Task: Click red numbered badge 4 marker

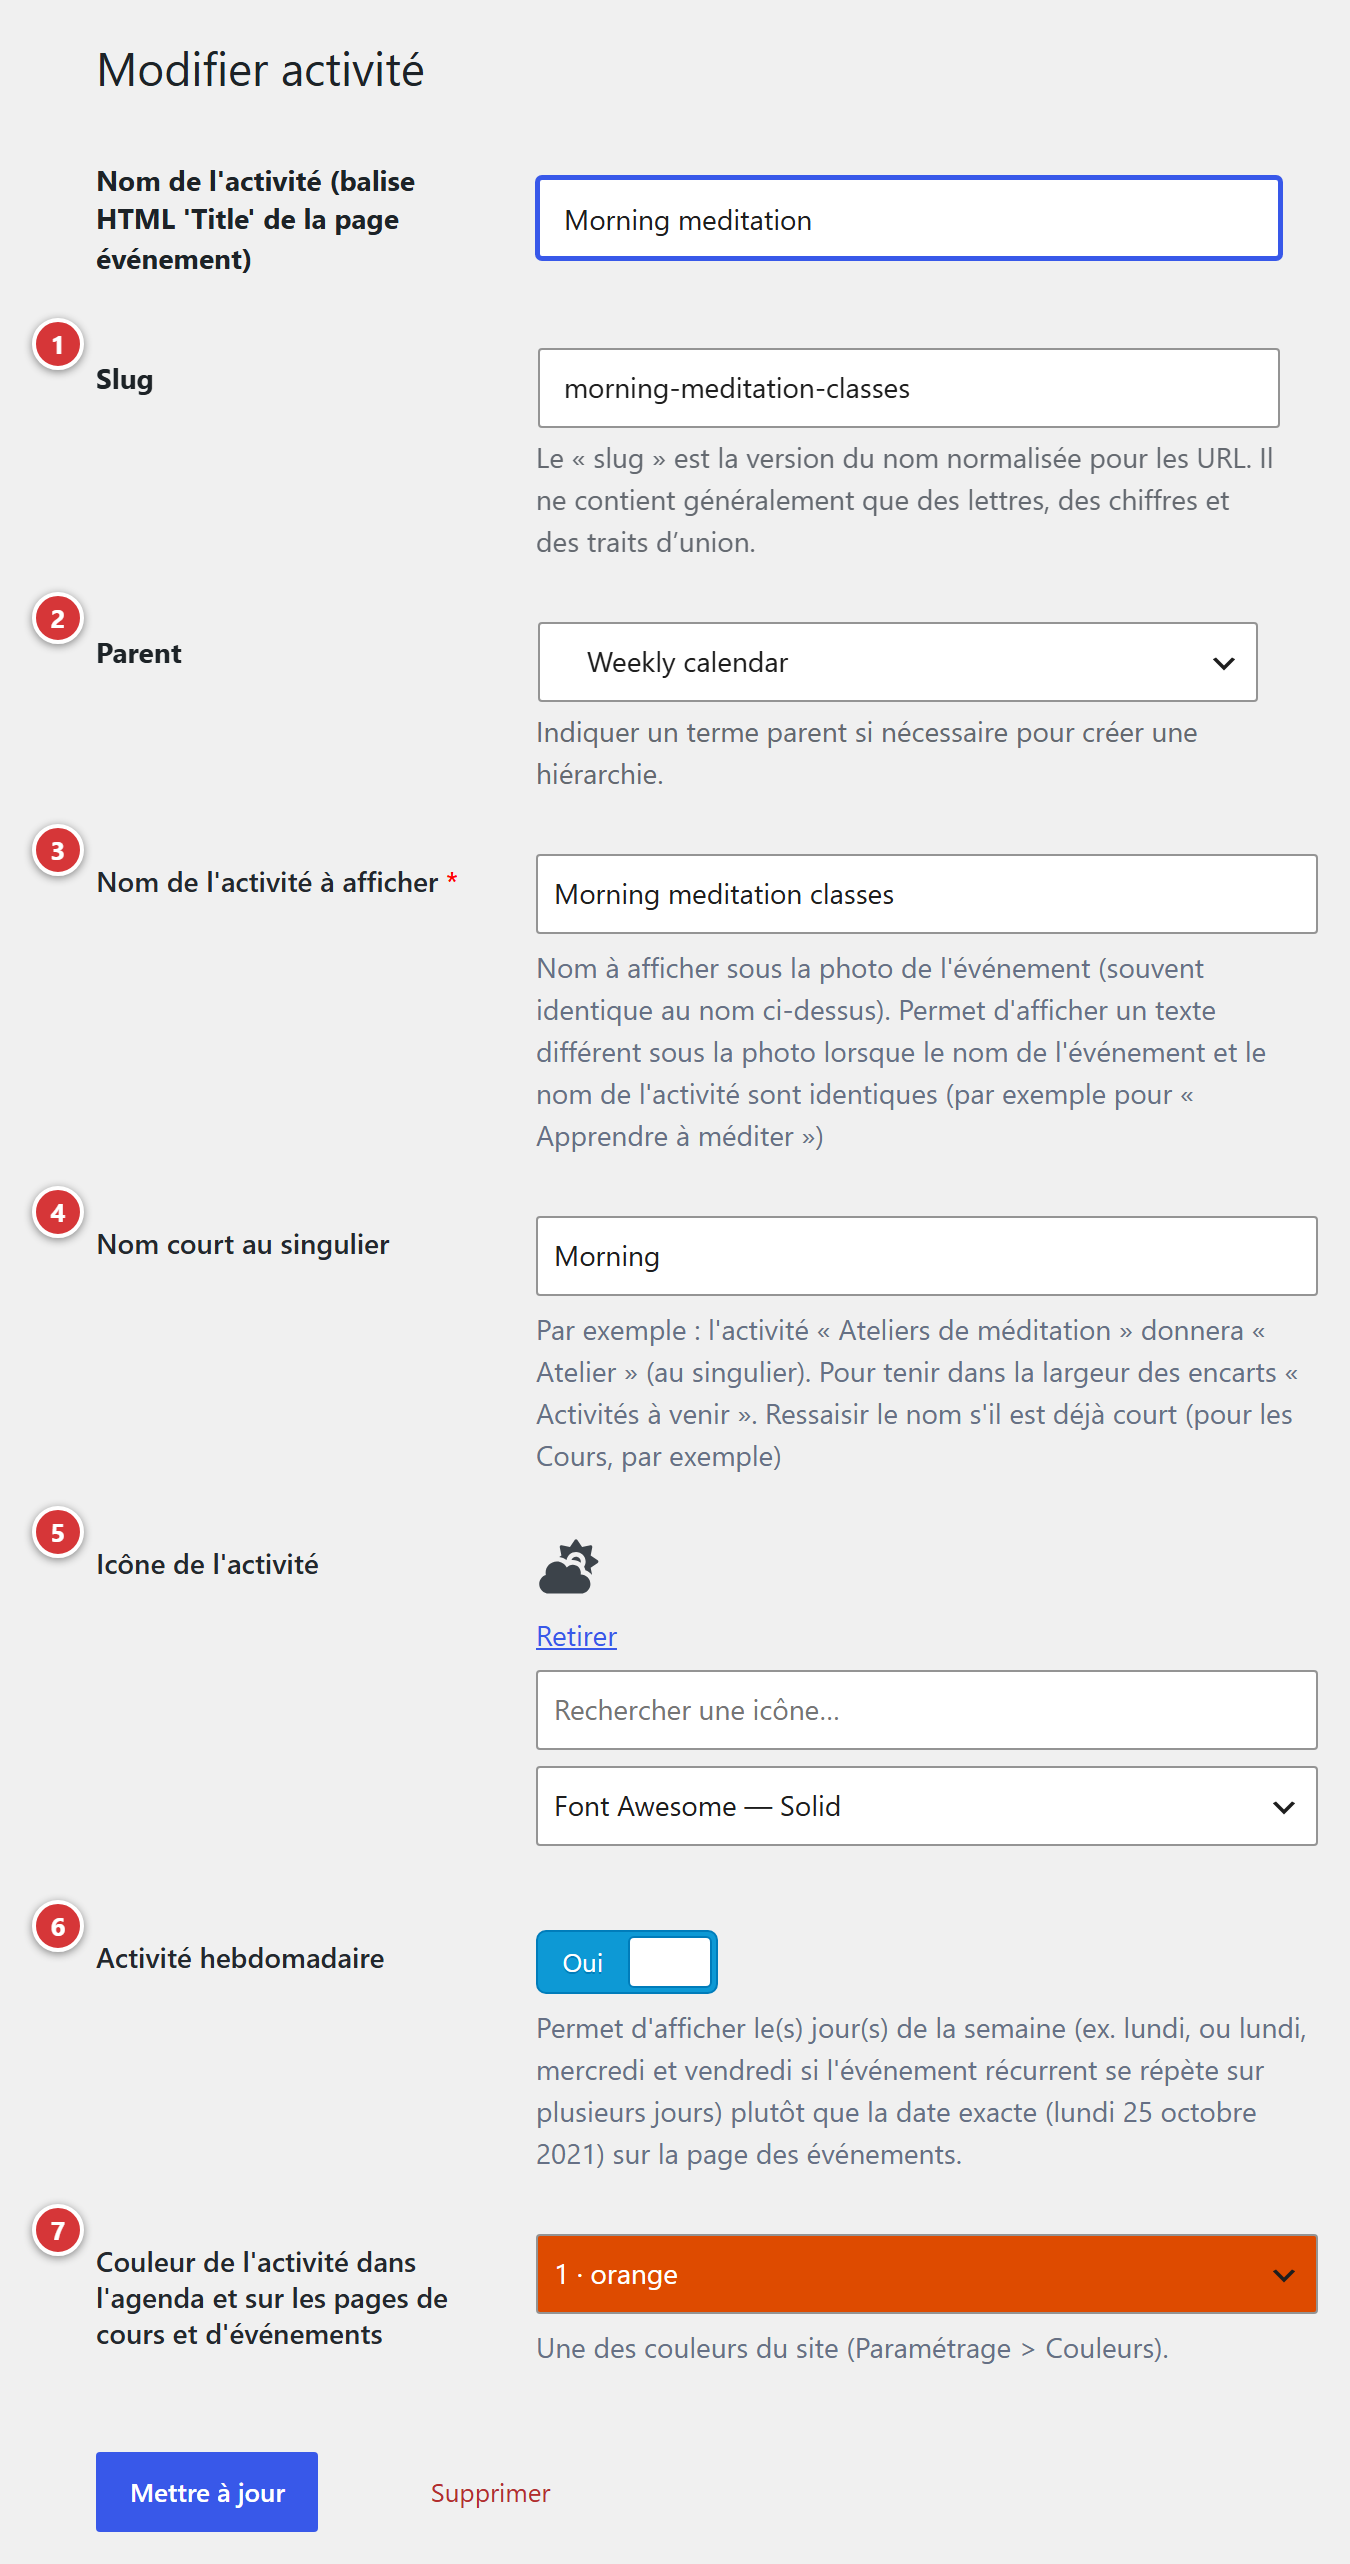Action: 58,1213
